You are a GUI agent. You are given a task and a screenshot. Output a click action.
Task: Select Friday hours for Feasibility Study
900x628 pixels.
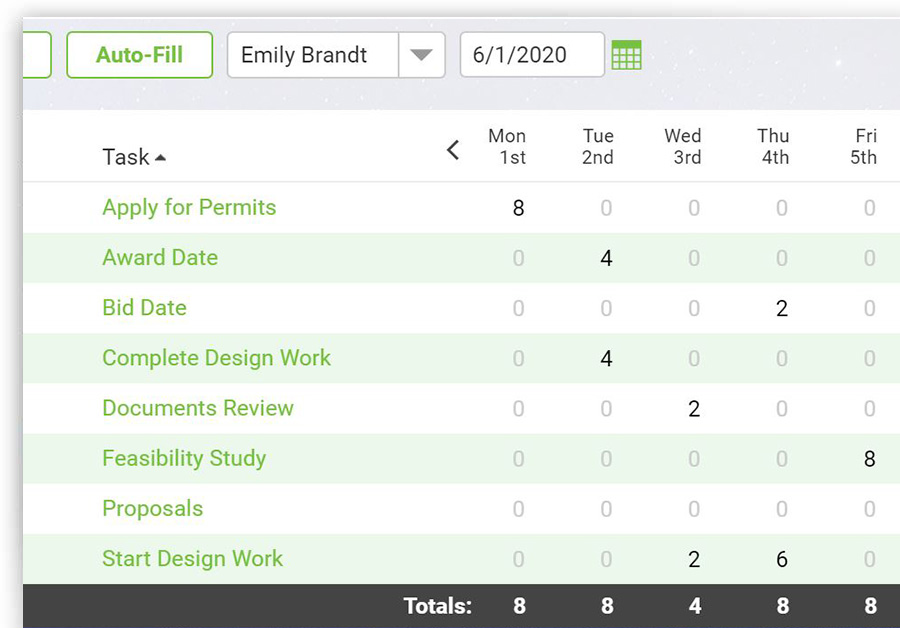point(870,459)
